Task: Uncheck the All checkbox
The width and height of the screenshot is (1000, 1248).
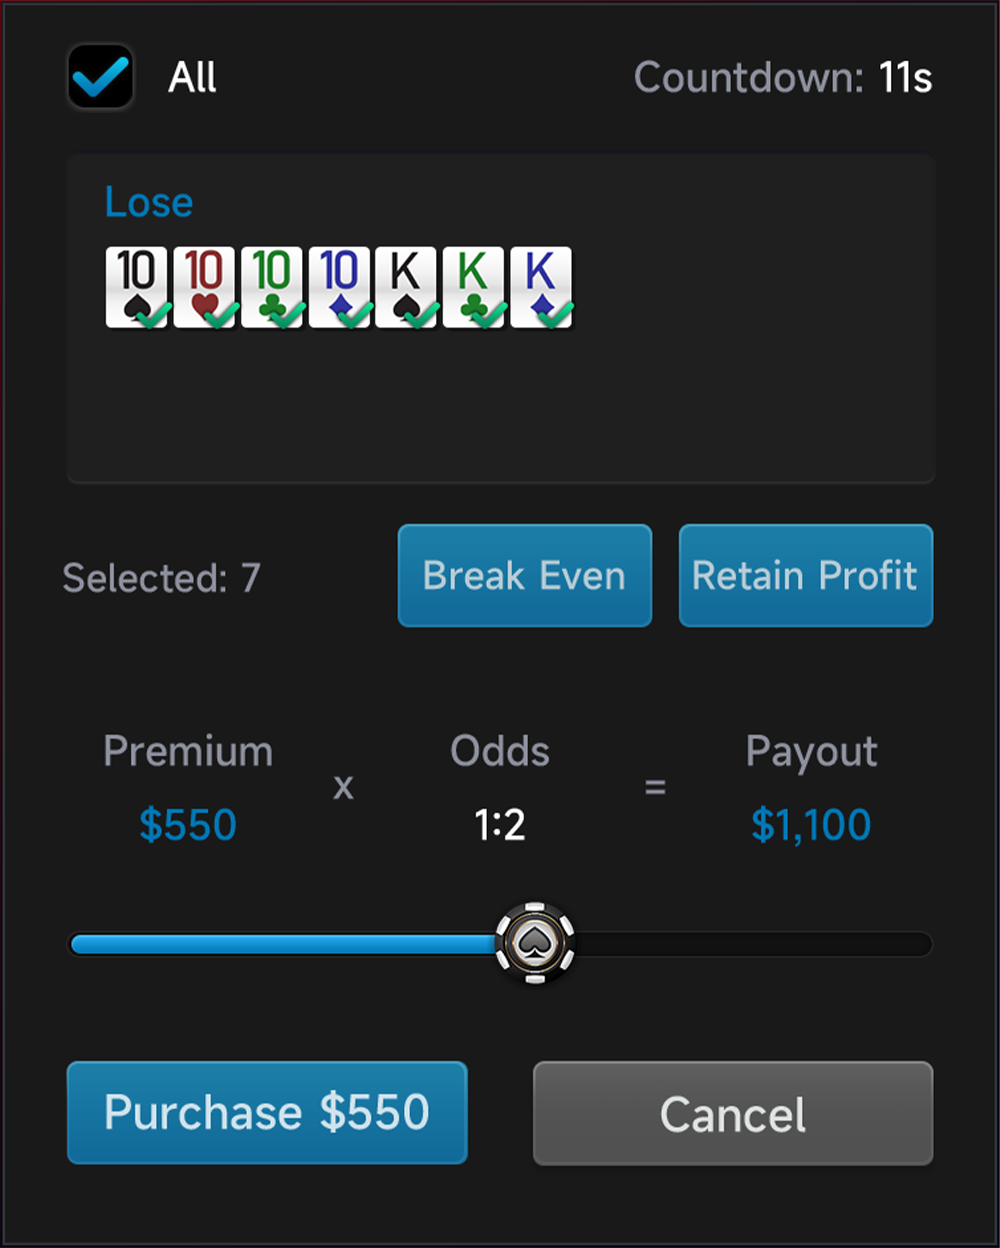Action: click(101, 77)
